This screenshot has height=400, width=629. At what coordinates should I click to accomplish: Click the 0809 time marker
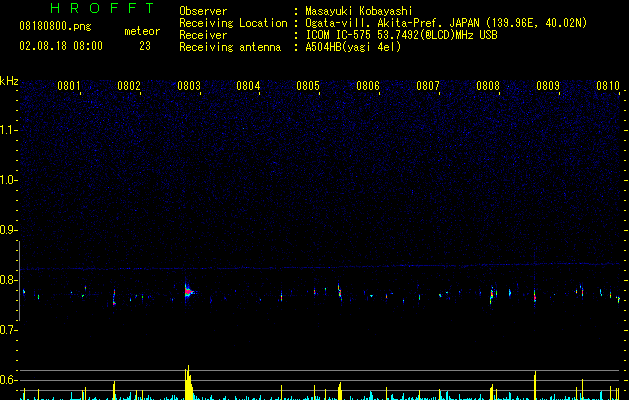548,86
